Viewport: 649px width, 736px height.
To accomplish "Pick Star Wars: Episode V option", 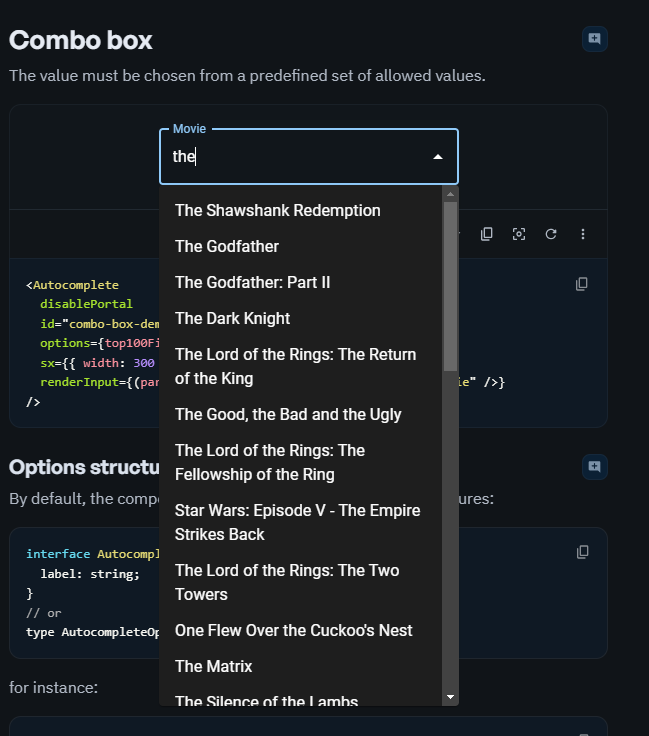I will click(x=297, y=522).
